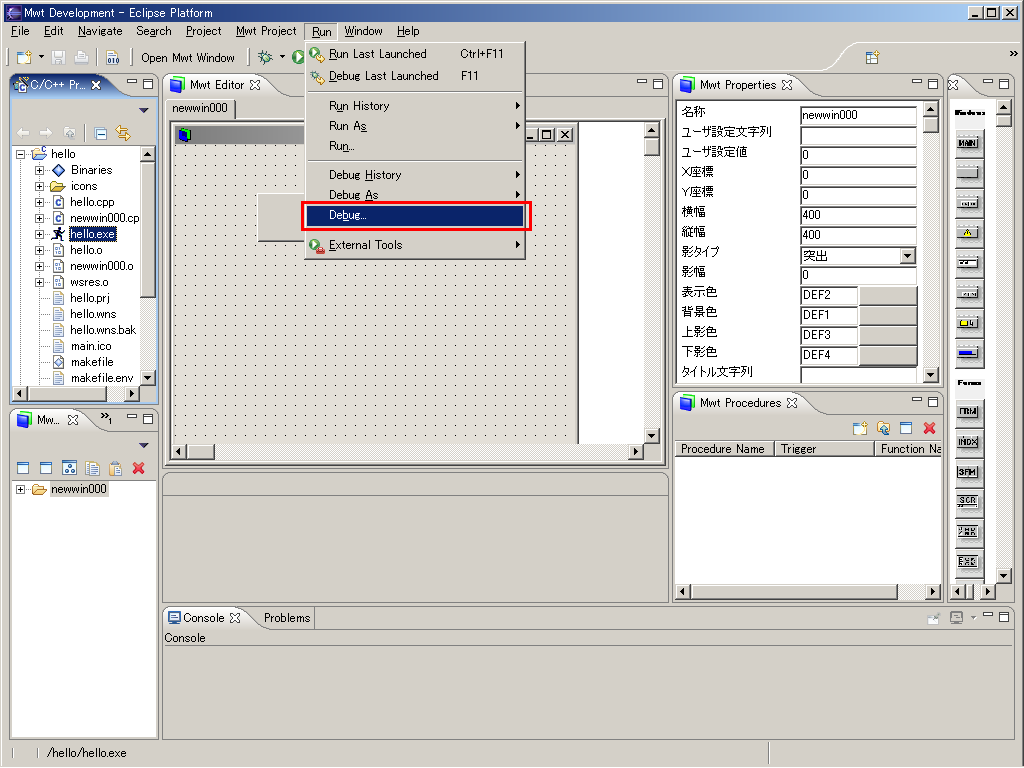Click the 上影色 color button beside DEF3

[x=888, y=335]
